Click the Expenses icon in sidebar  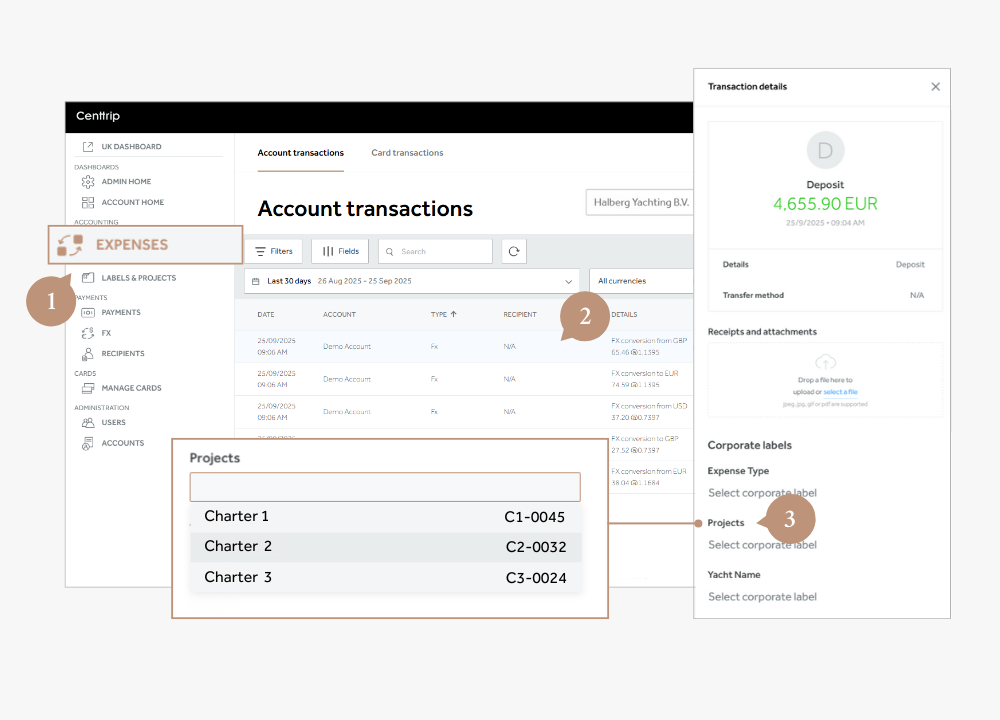[x=70, y=245]
